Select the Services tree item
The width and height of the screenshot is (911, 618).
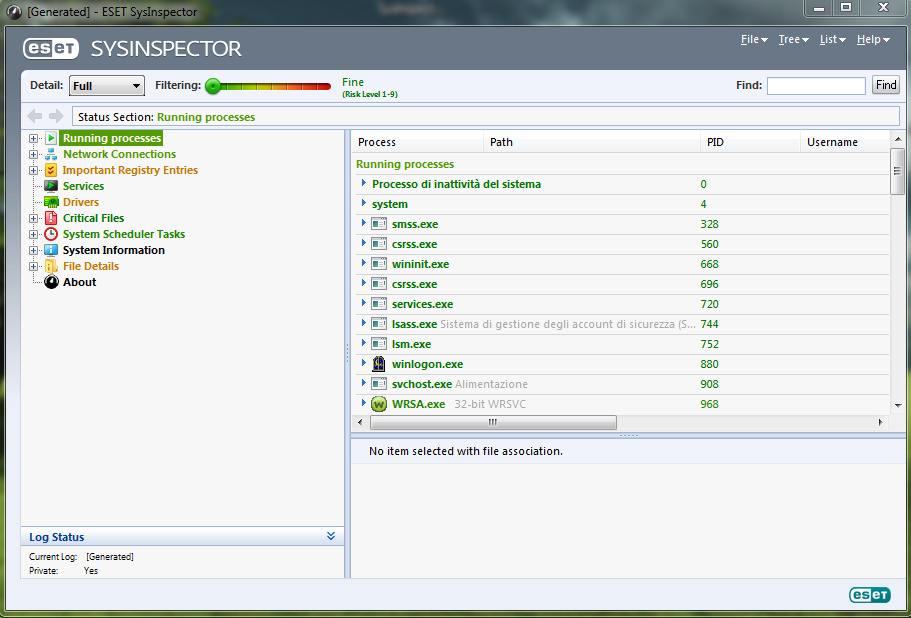(83, 186)
